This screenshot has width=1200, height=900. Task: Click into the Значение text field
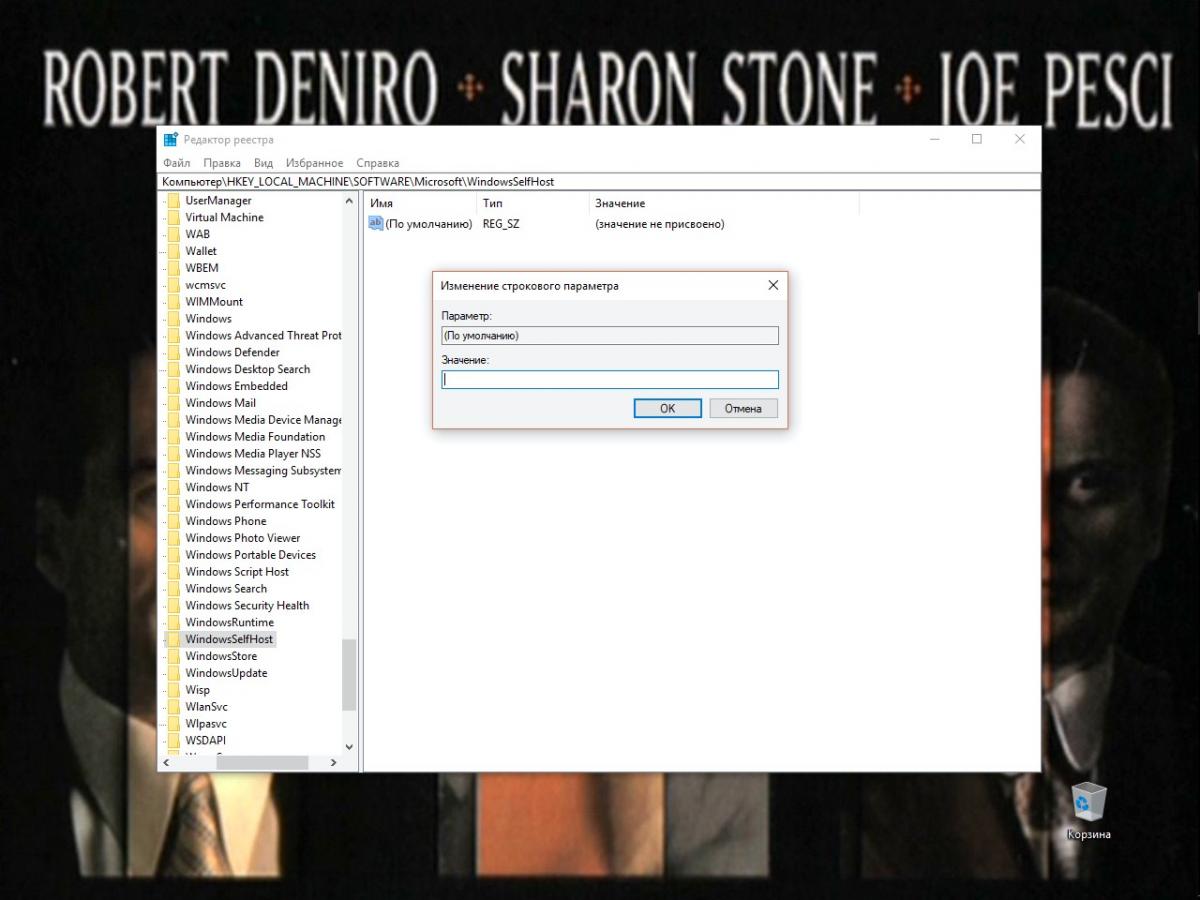(x=610, y=380)
